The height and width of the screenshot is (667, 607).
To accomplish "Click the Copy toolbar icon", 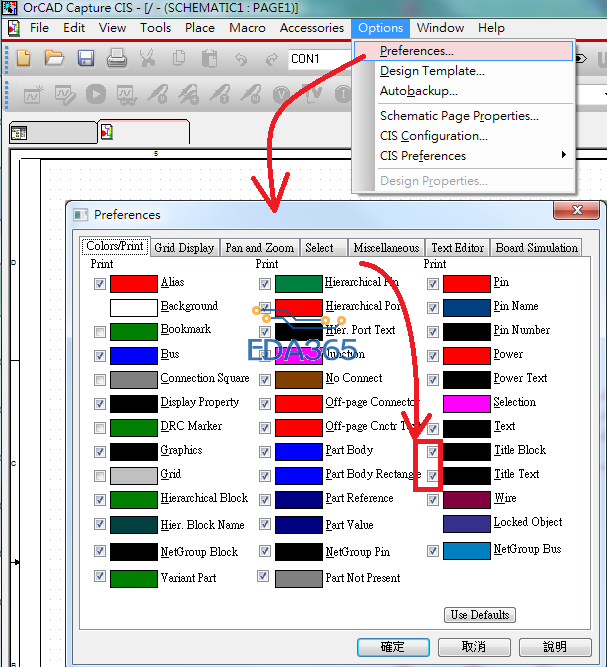I will [179, 58].
